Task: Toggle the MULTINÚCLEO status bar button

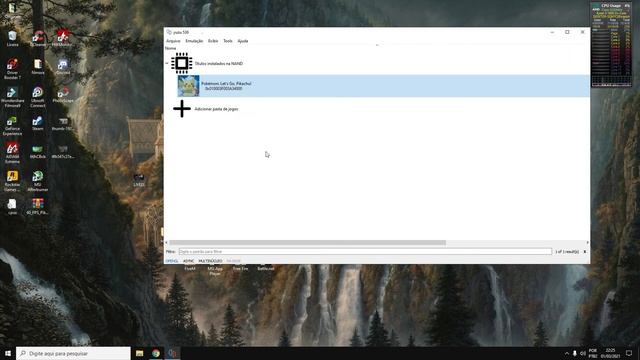Action: point(211,261)
